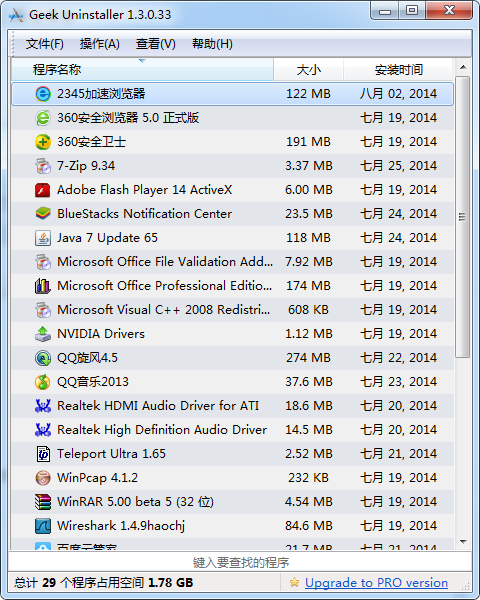Click the 7.92 MB size cell

pyautogui.click(x=309, y=262)
